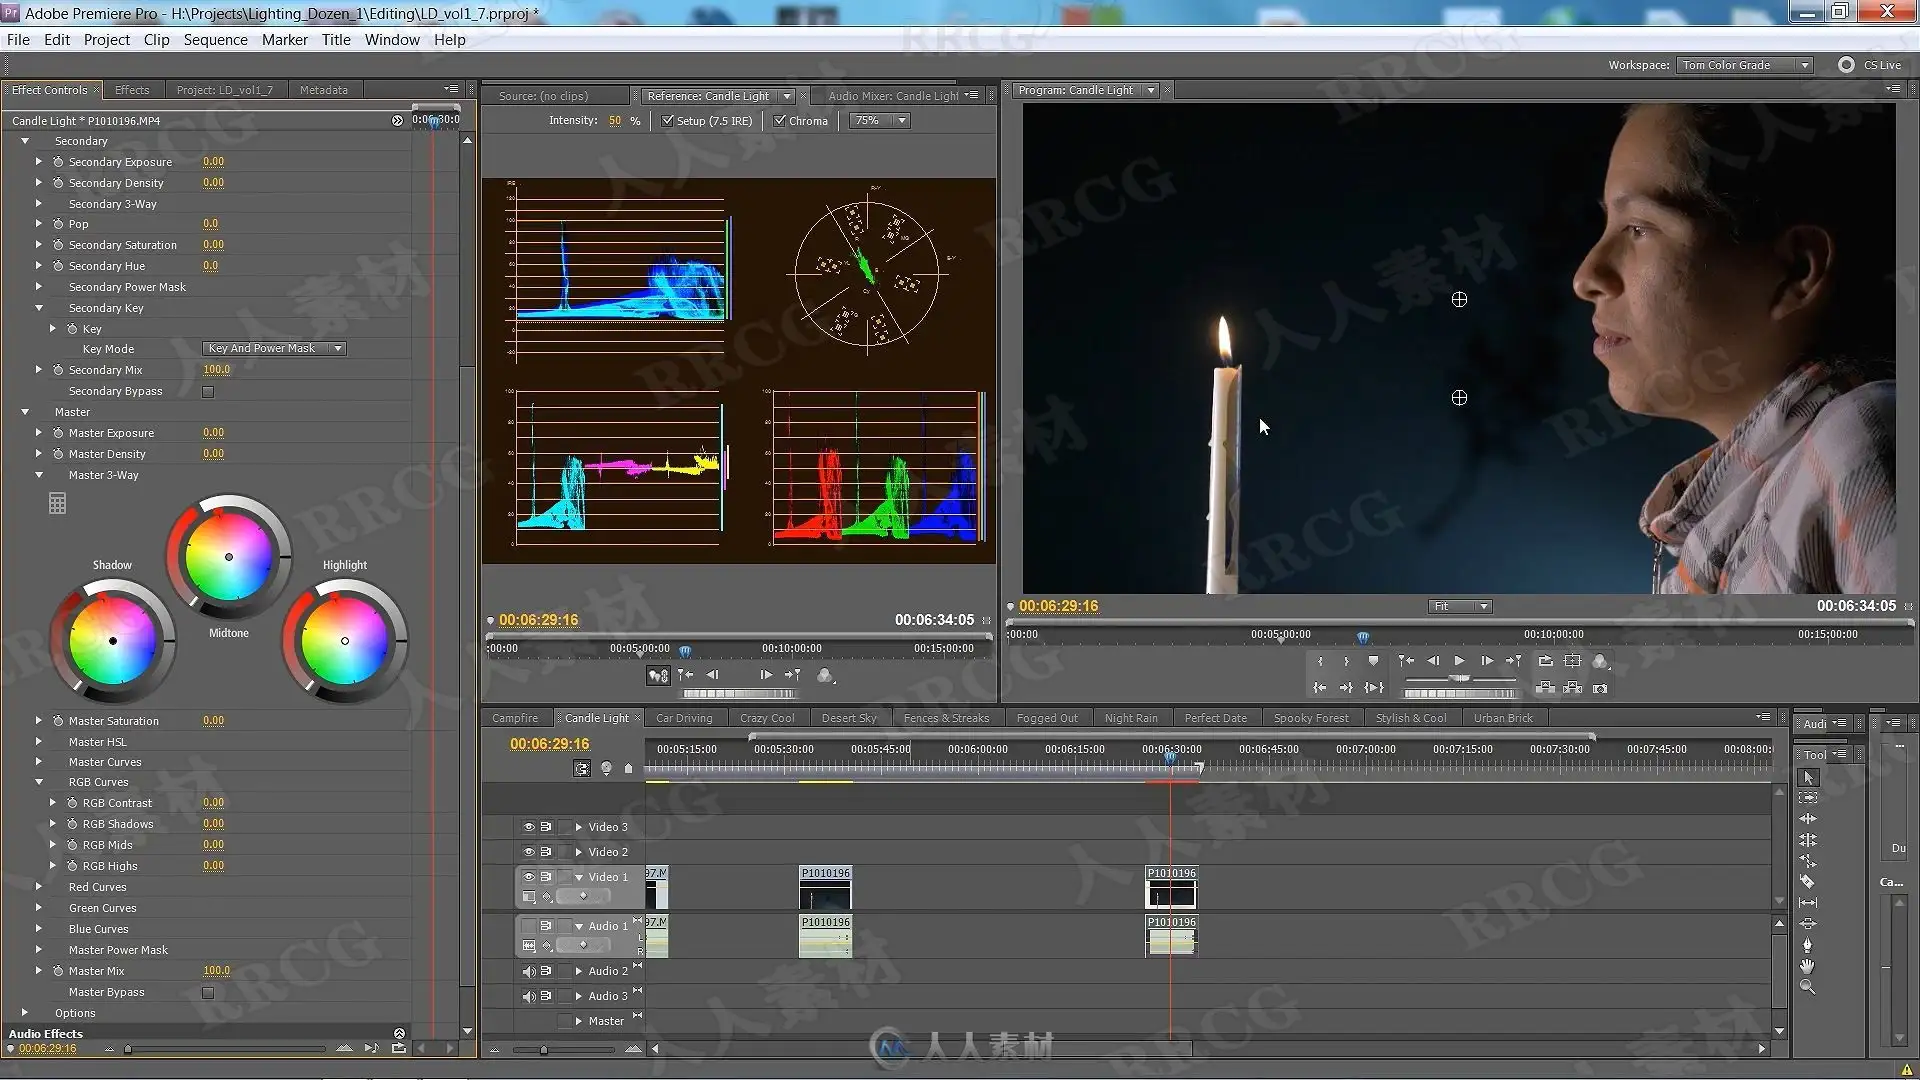The width and height of the screenshot is (1920, 1080).
Task: Click the Extract button in Program monitor
Action: (1573, 688)
